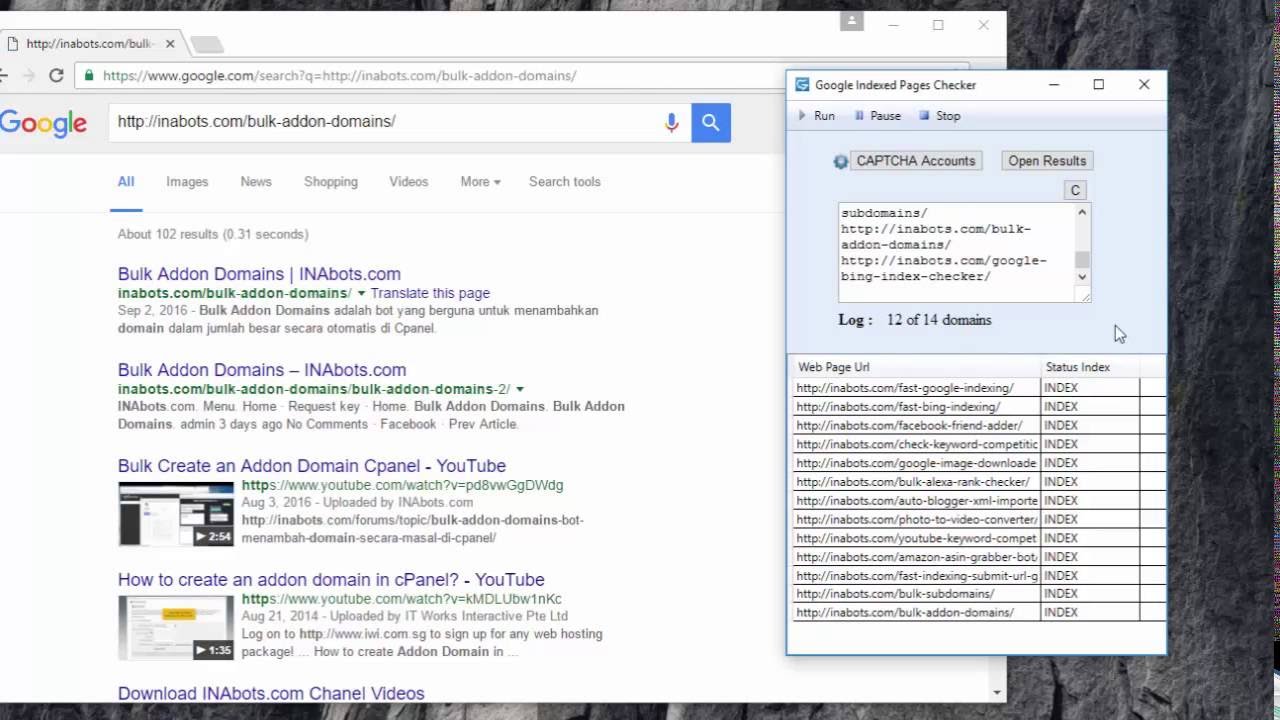Select the photo-to-video-converter row
The width and height of the screenshot is (1280, 720).
coord(979,519)
